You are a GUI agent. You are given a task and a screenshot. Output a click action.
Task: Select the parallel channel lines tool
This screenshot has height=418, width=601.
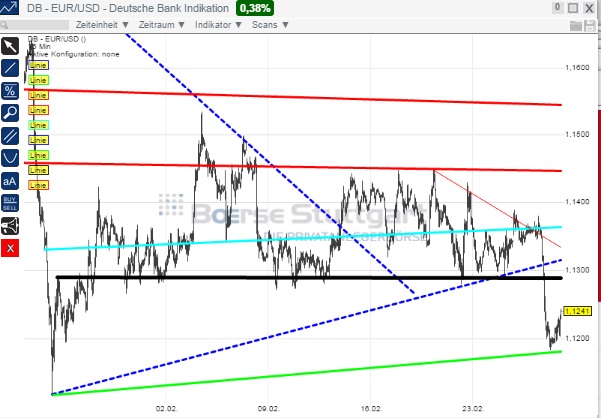click(x=10, y=136)
